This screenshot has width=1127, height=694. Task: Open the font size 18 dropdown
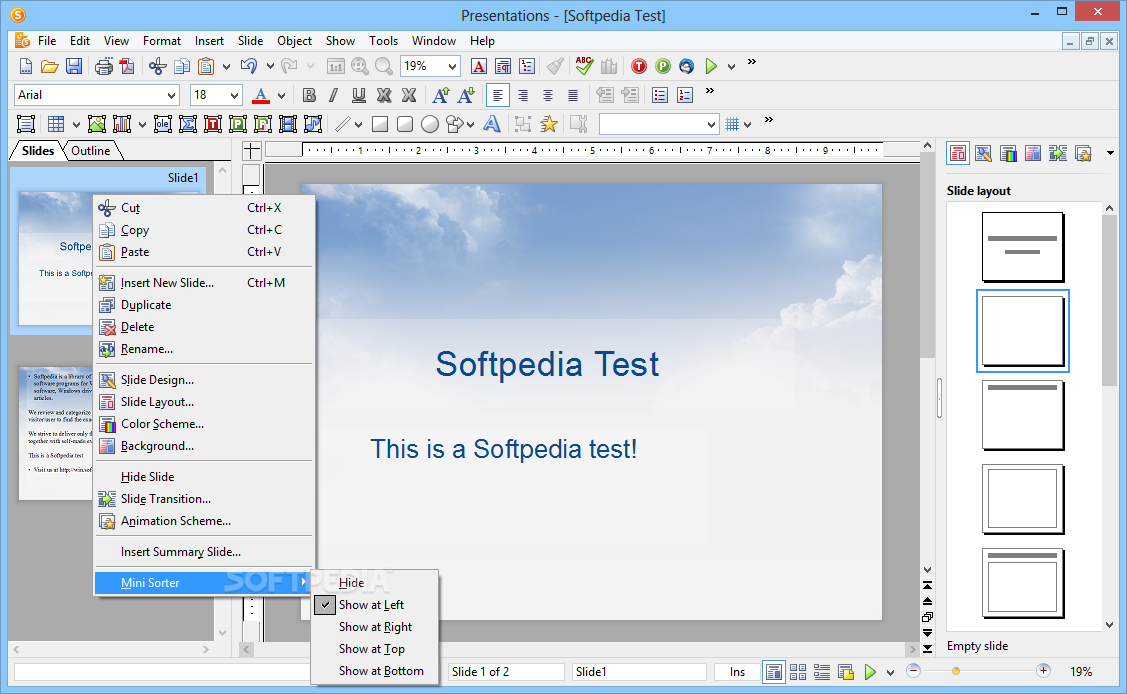coord(234,95)
